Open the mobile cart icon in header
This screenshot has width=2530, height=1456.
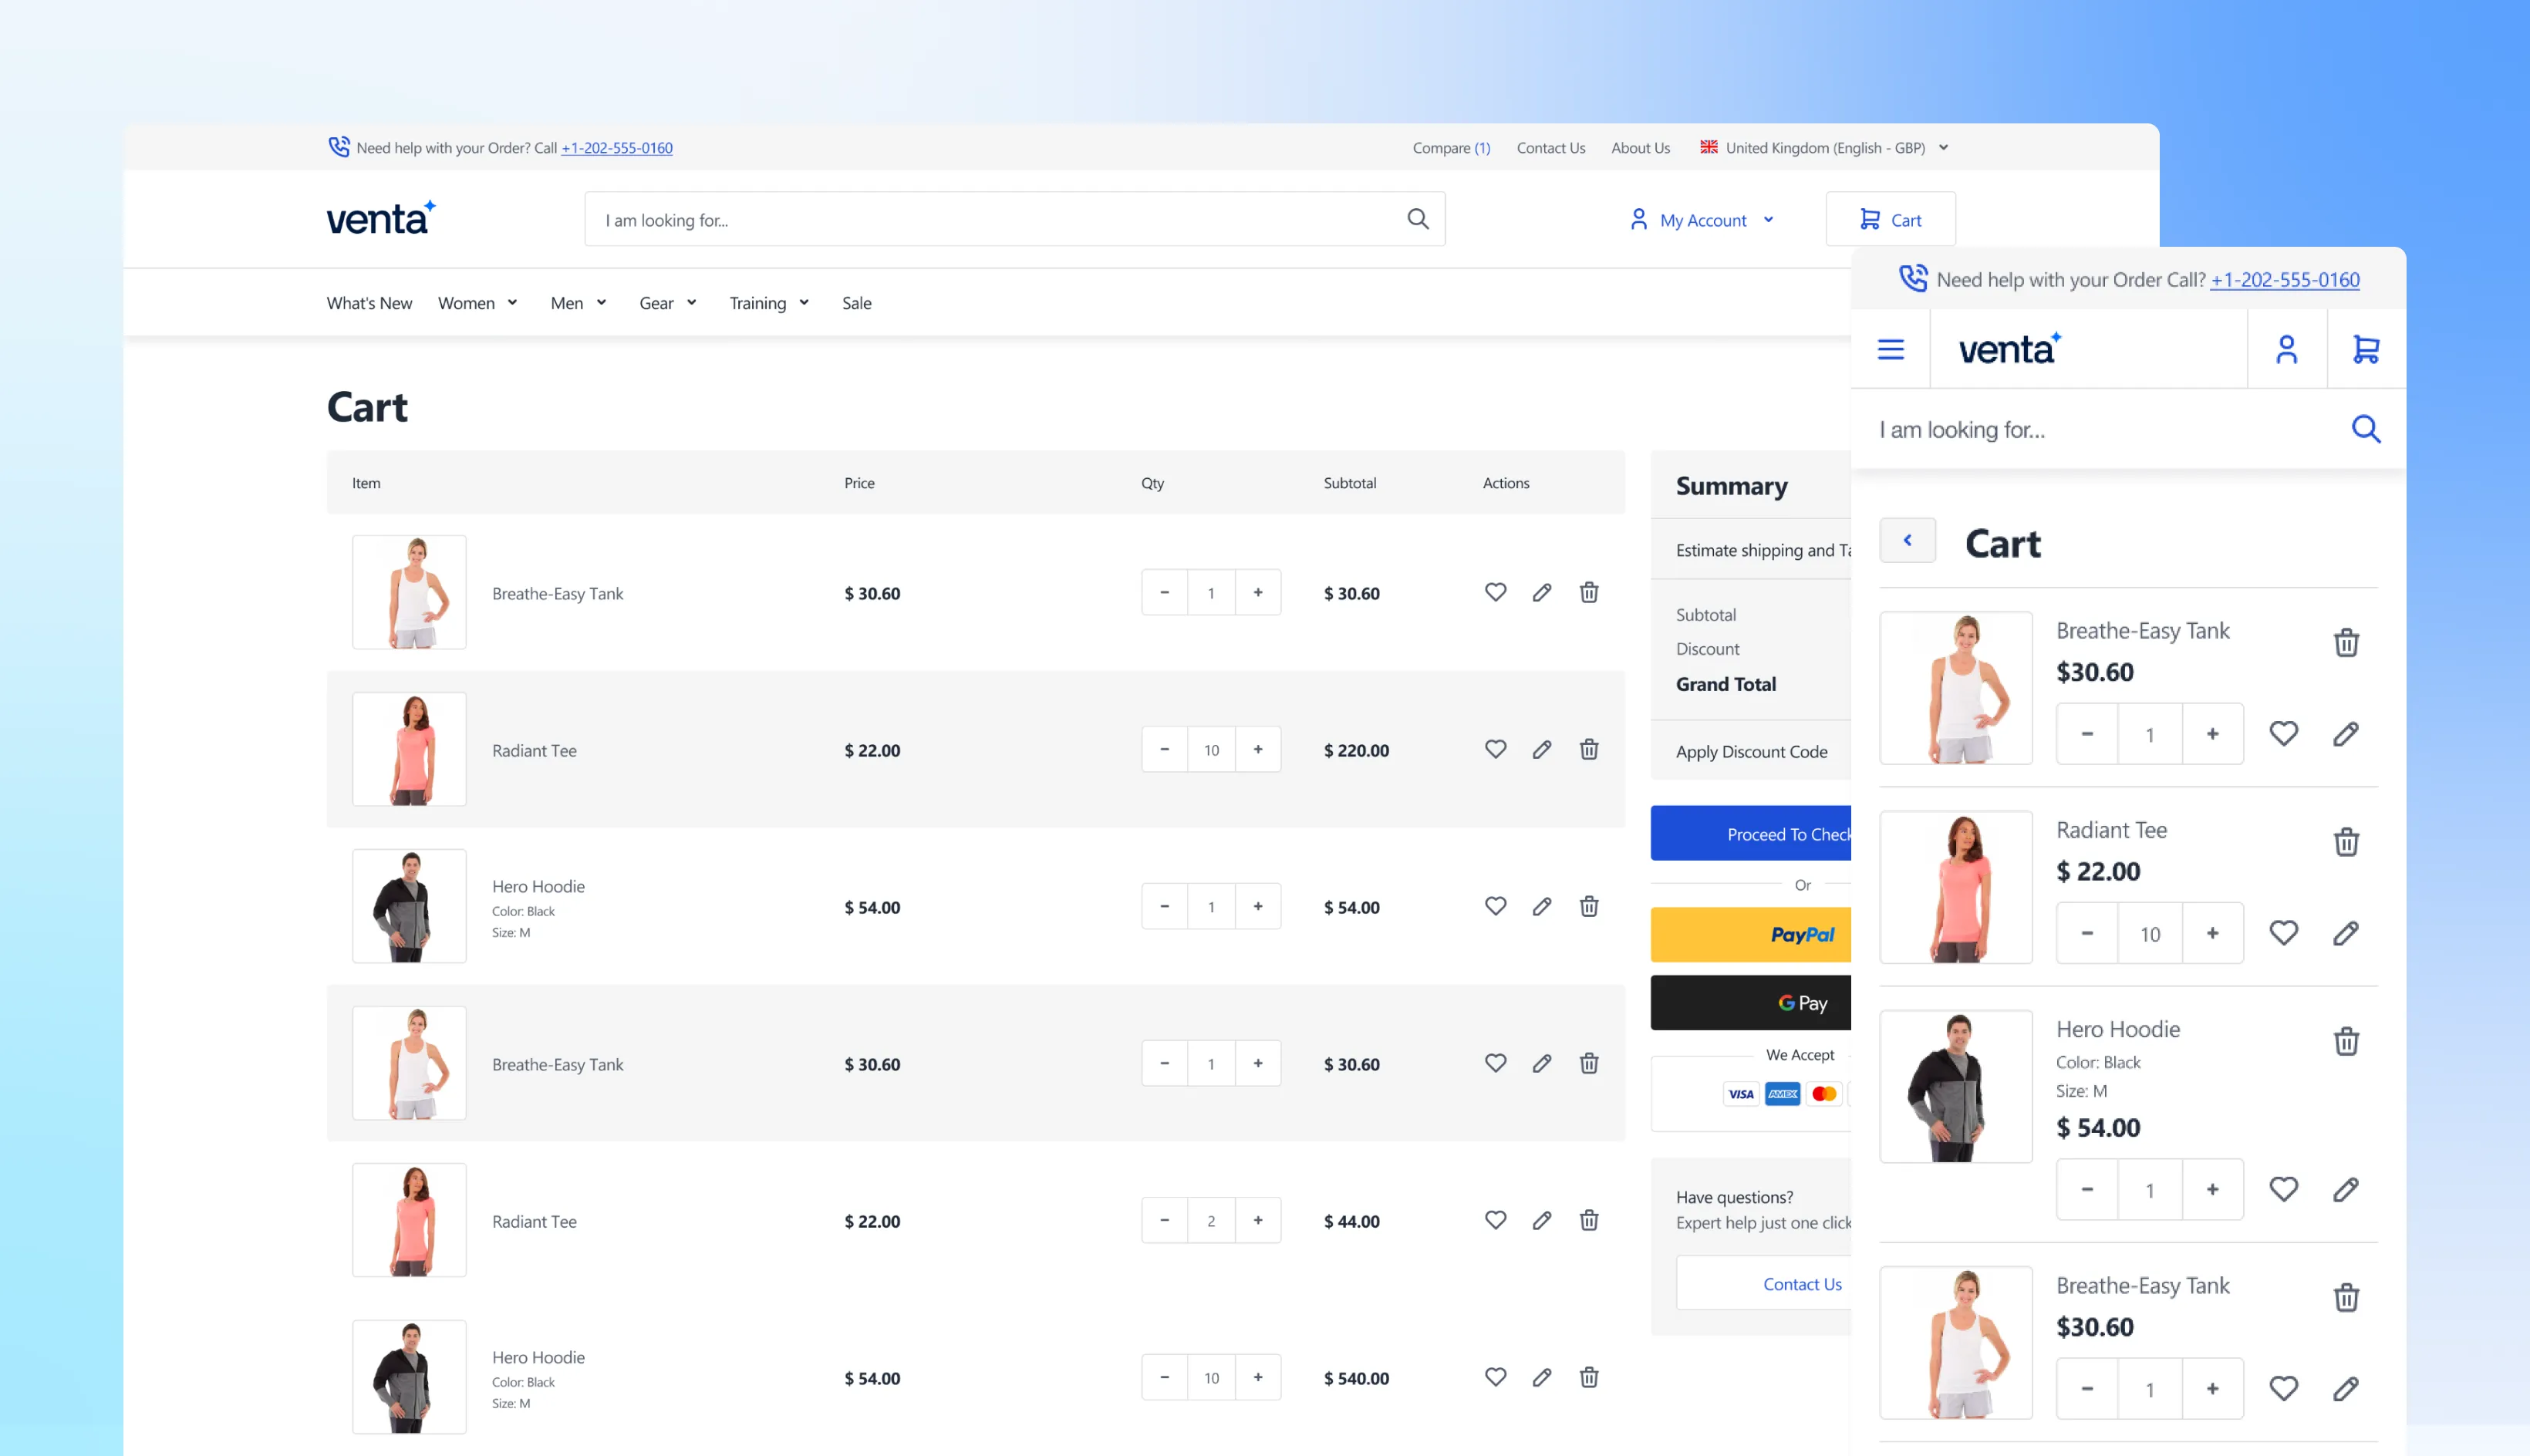click(2365, 349)
